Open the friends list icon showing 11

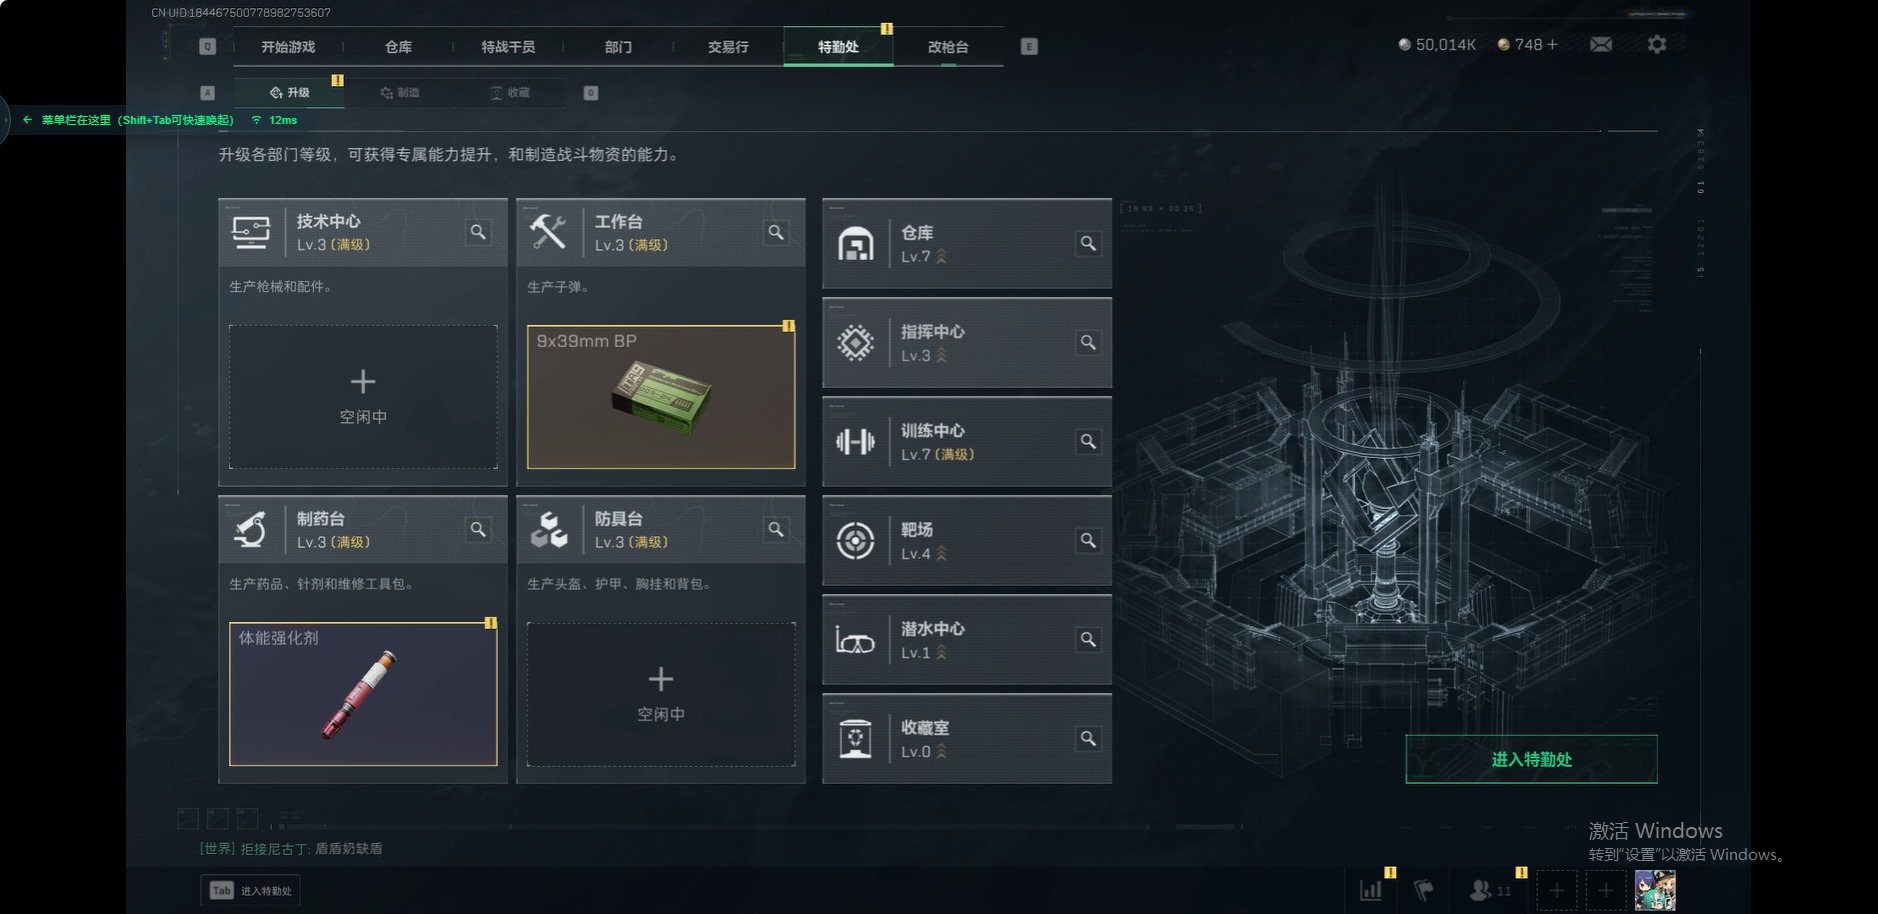(1490, 889)
